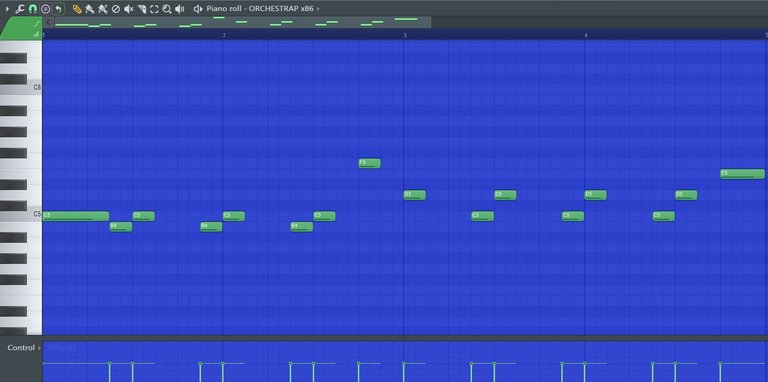This screenshot has width=768, height=382.
Task: Click the C5 piano key
Action: coord(21,215)
